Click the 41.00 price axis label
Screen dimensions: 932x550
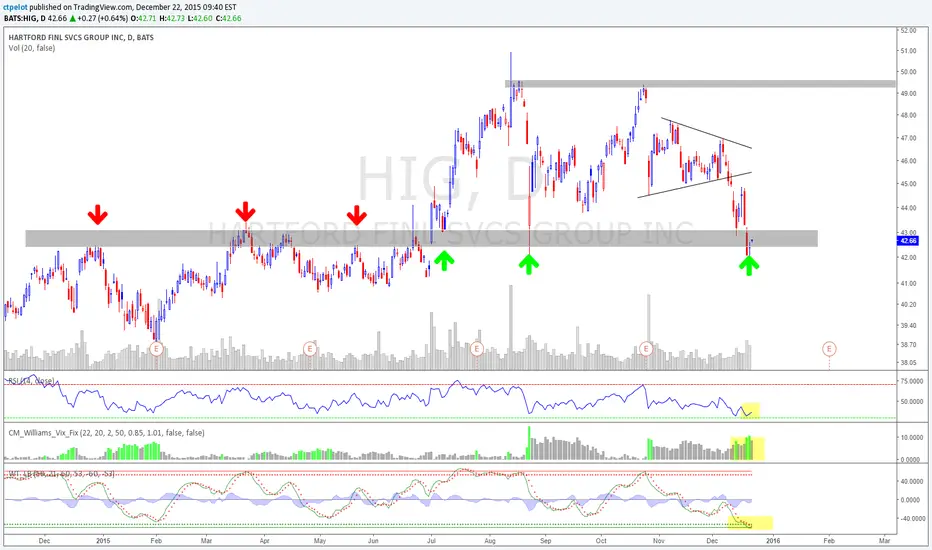pyautogui.click(x=908, y=284)
